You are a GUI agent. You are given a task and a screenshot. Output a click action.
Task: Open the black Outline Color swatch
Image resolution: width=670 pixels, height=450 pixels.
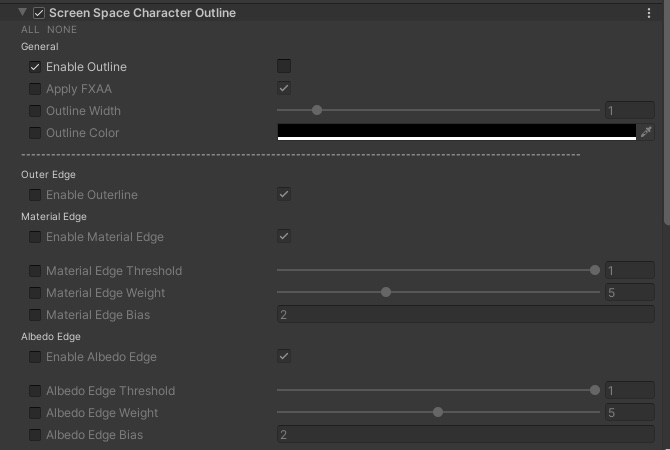[x=456, y=132]
